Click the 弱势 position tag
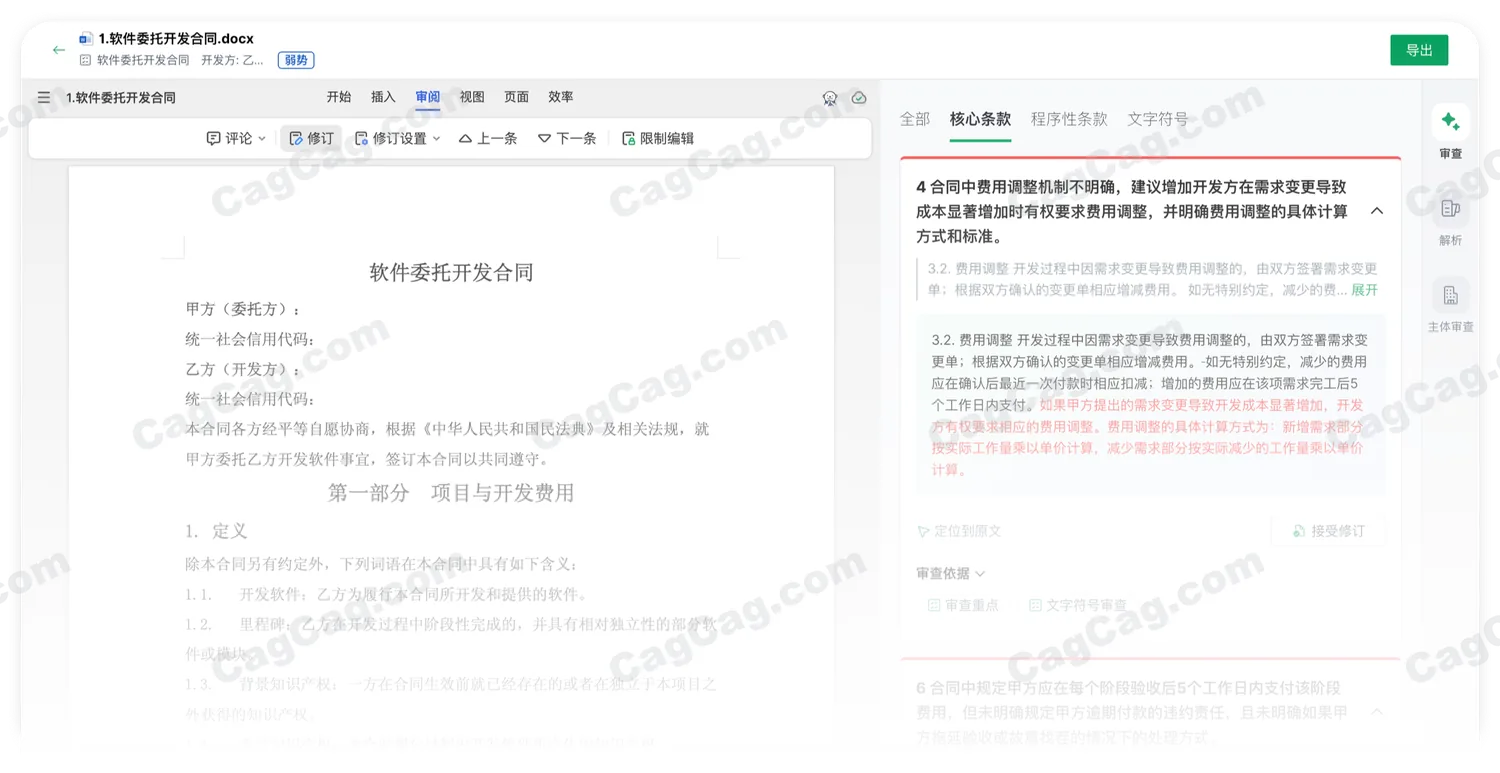The height and width of the screenshot is (773, 1500). tap(296, 60)
